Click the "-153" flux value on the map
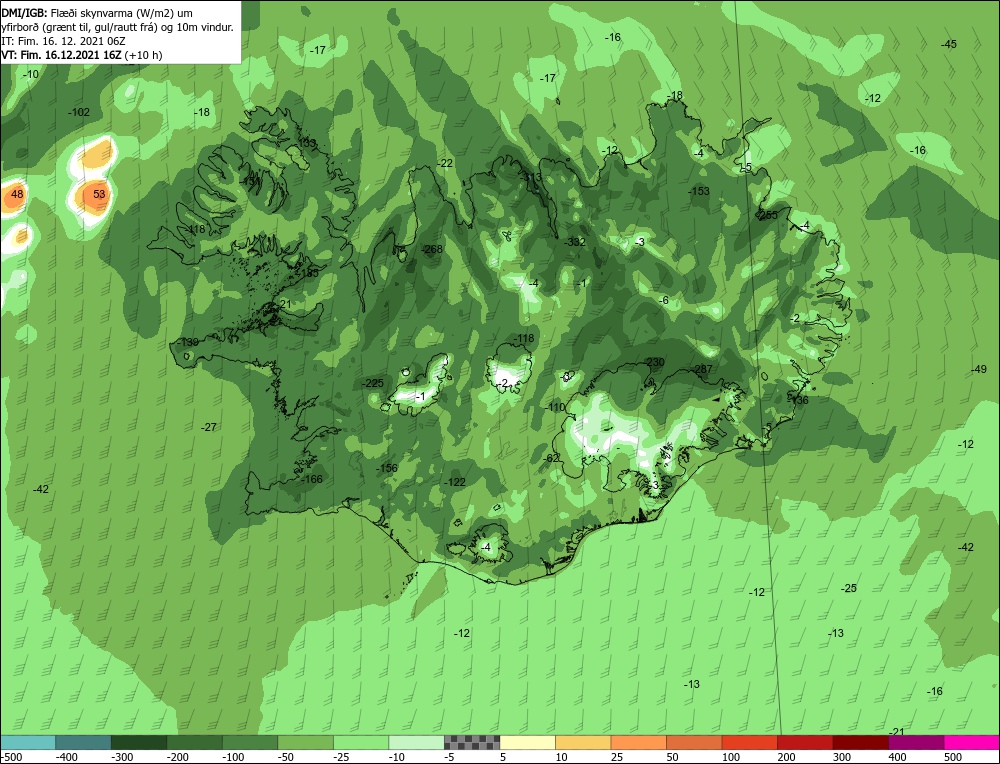 click(x=699, y=191)
